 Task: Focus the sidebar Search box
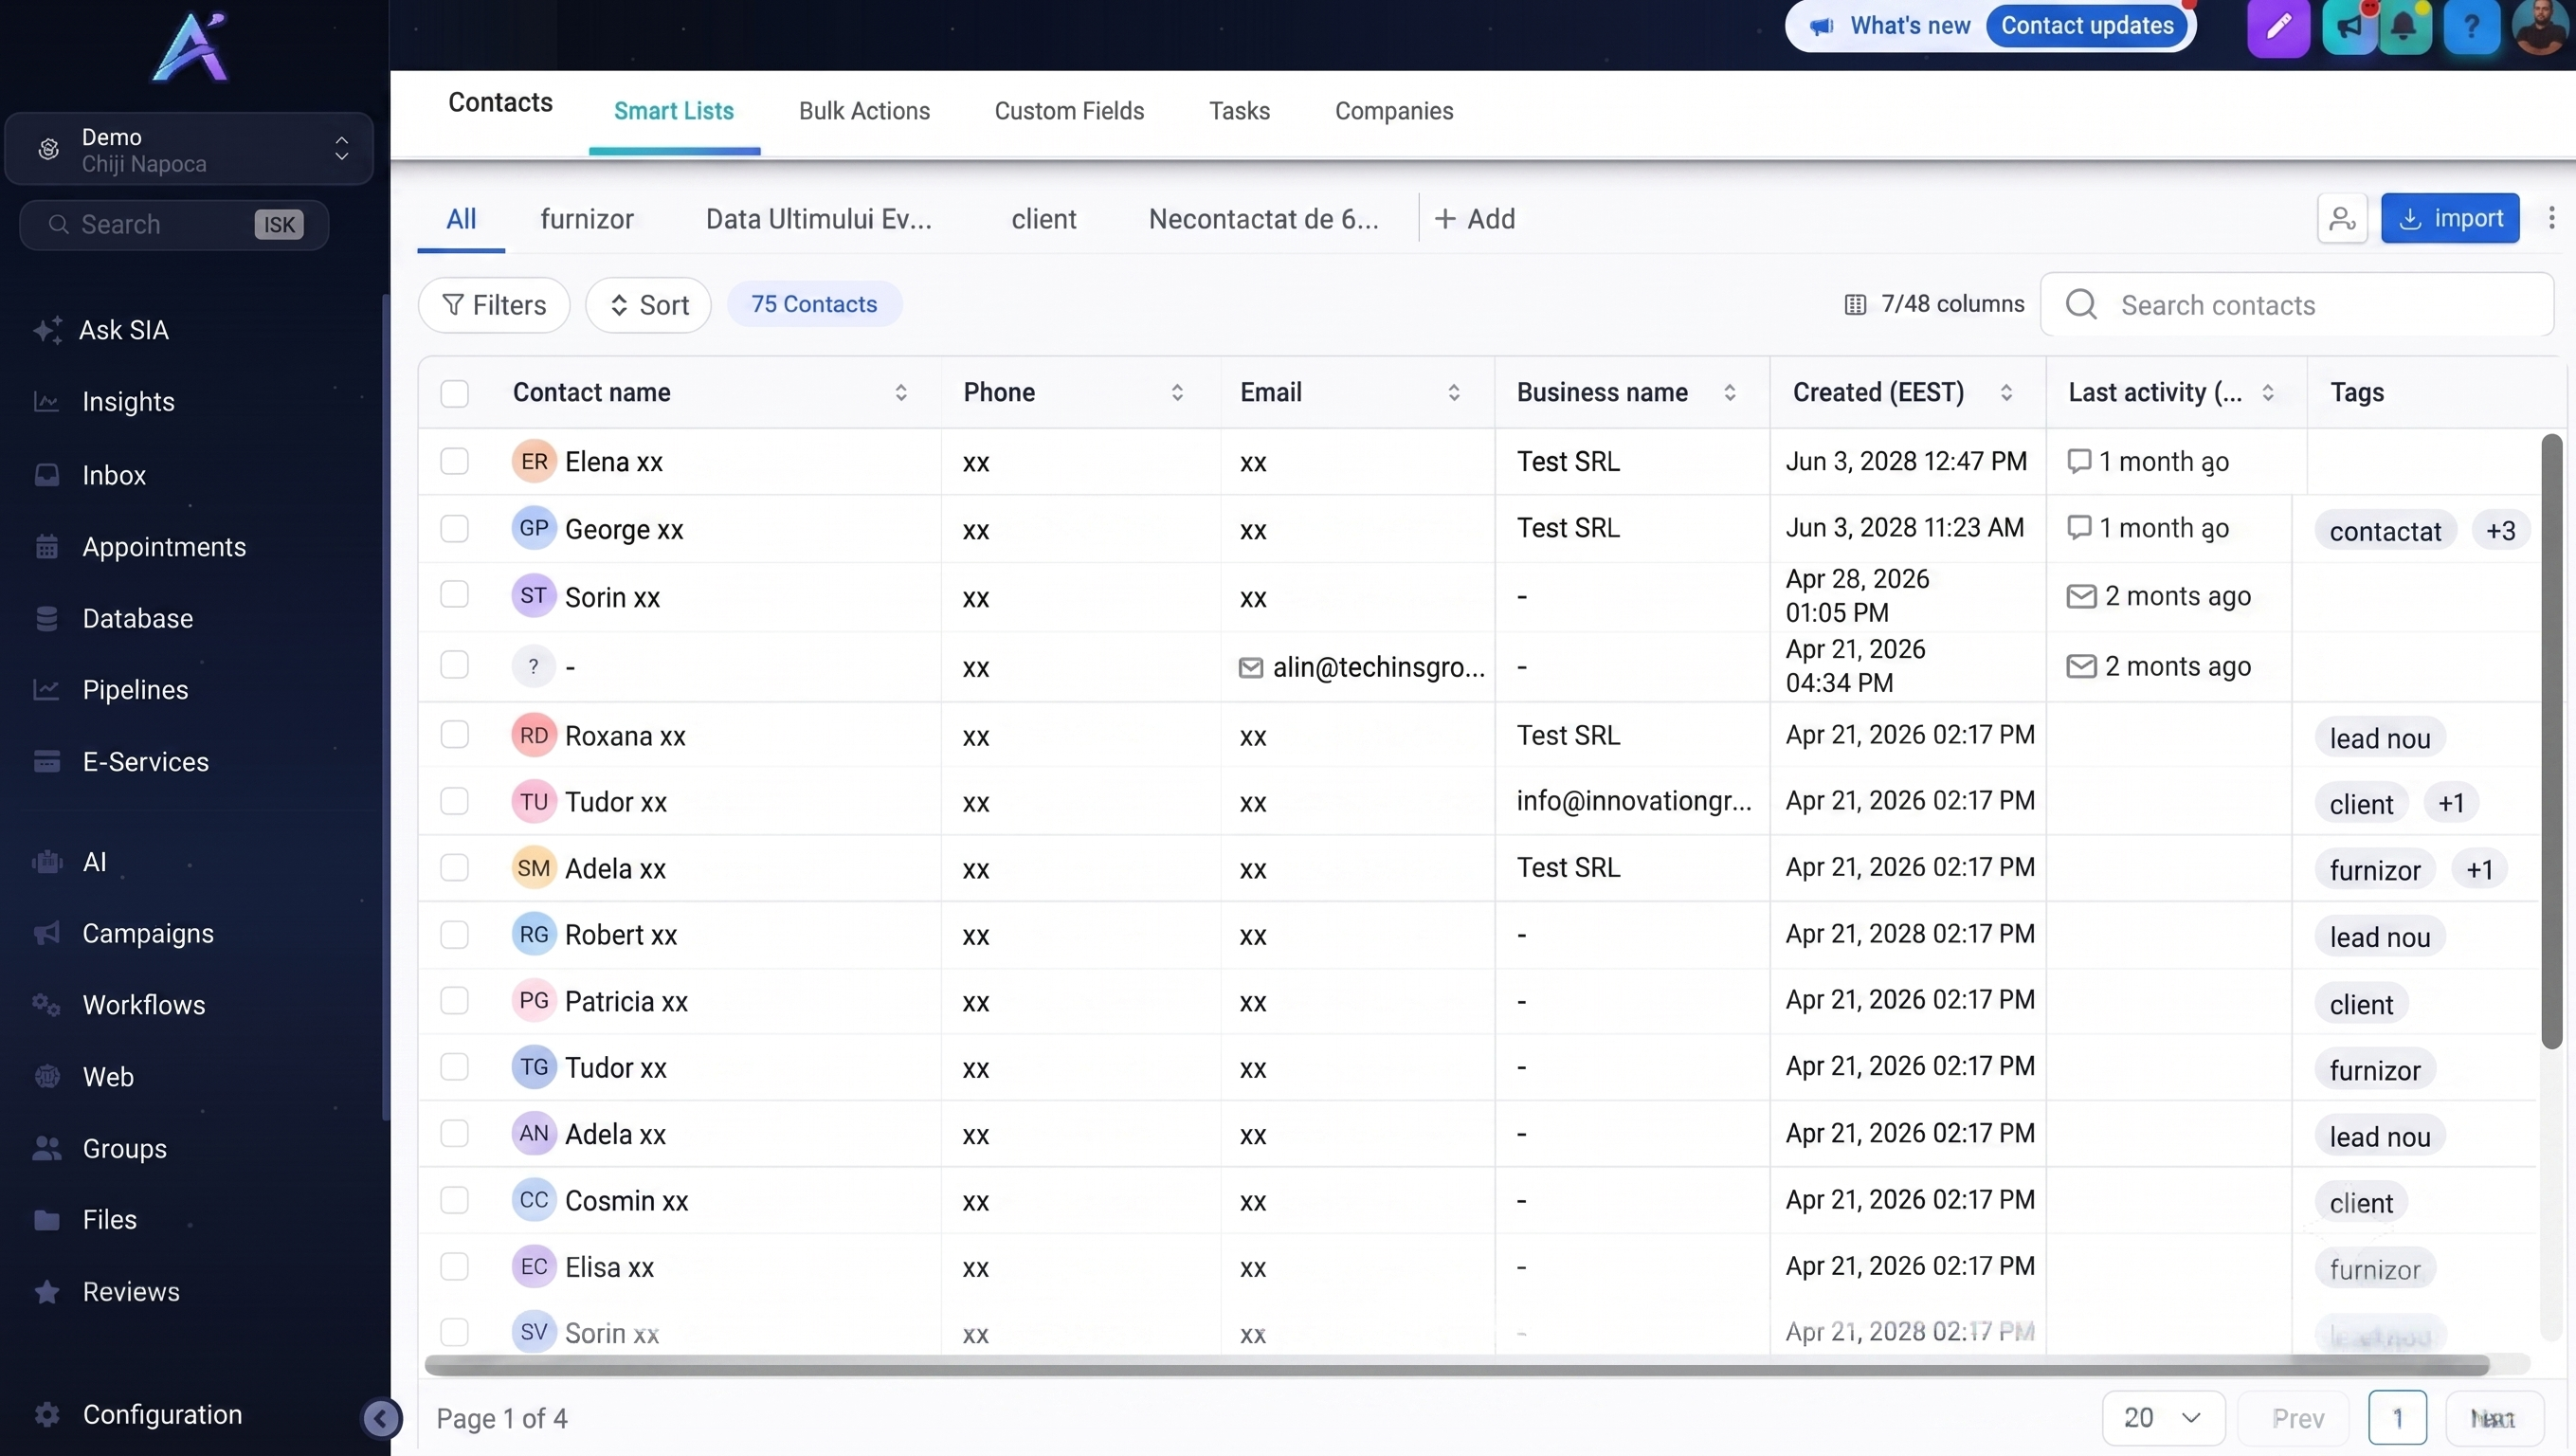[174, 225]
